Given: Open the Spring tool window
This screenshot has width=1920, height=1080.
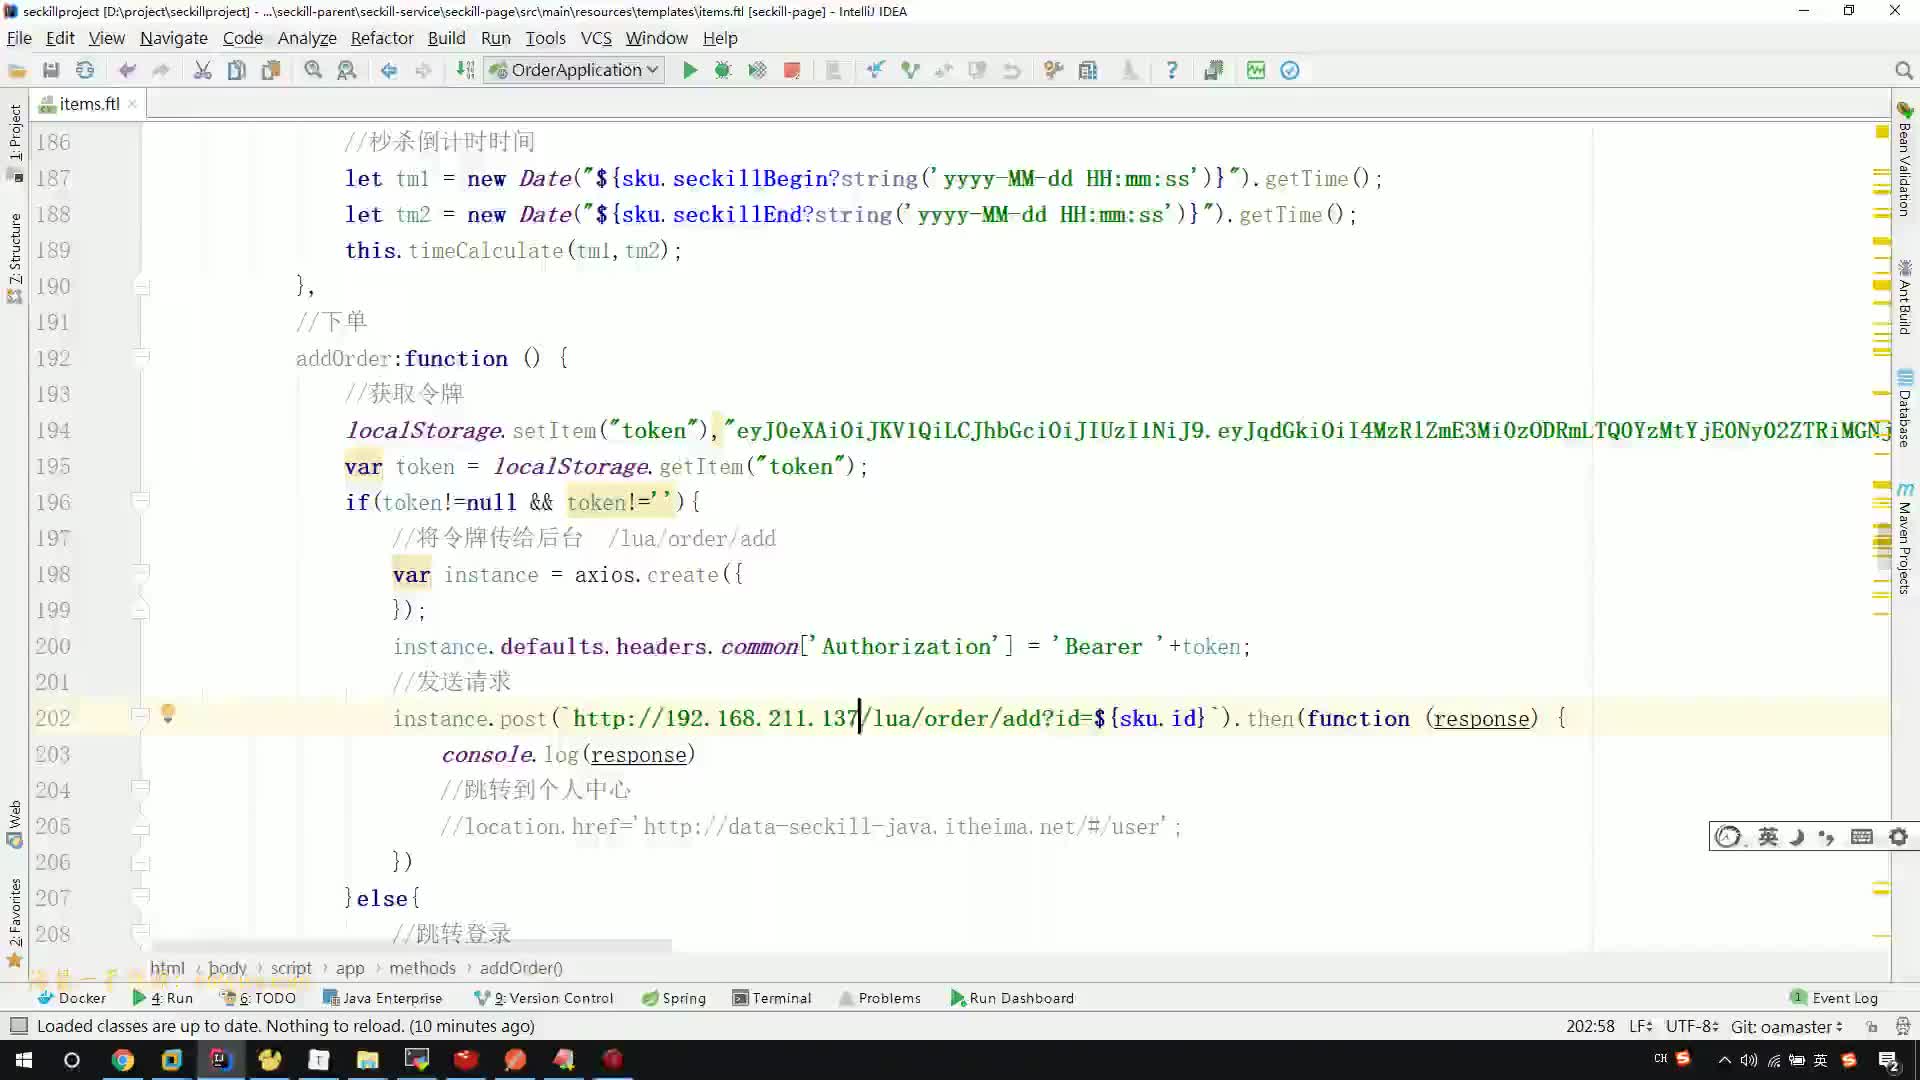Looking at the screenshot, I should coord(674,998).
